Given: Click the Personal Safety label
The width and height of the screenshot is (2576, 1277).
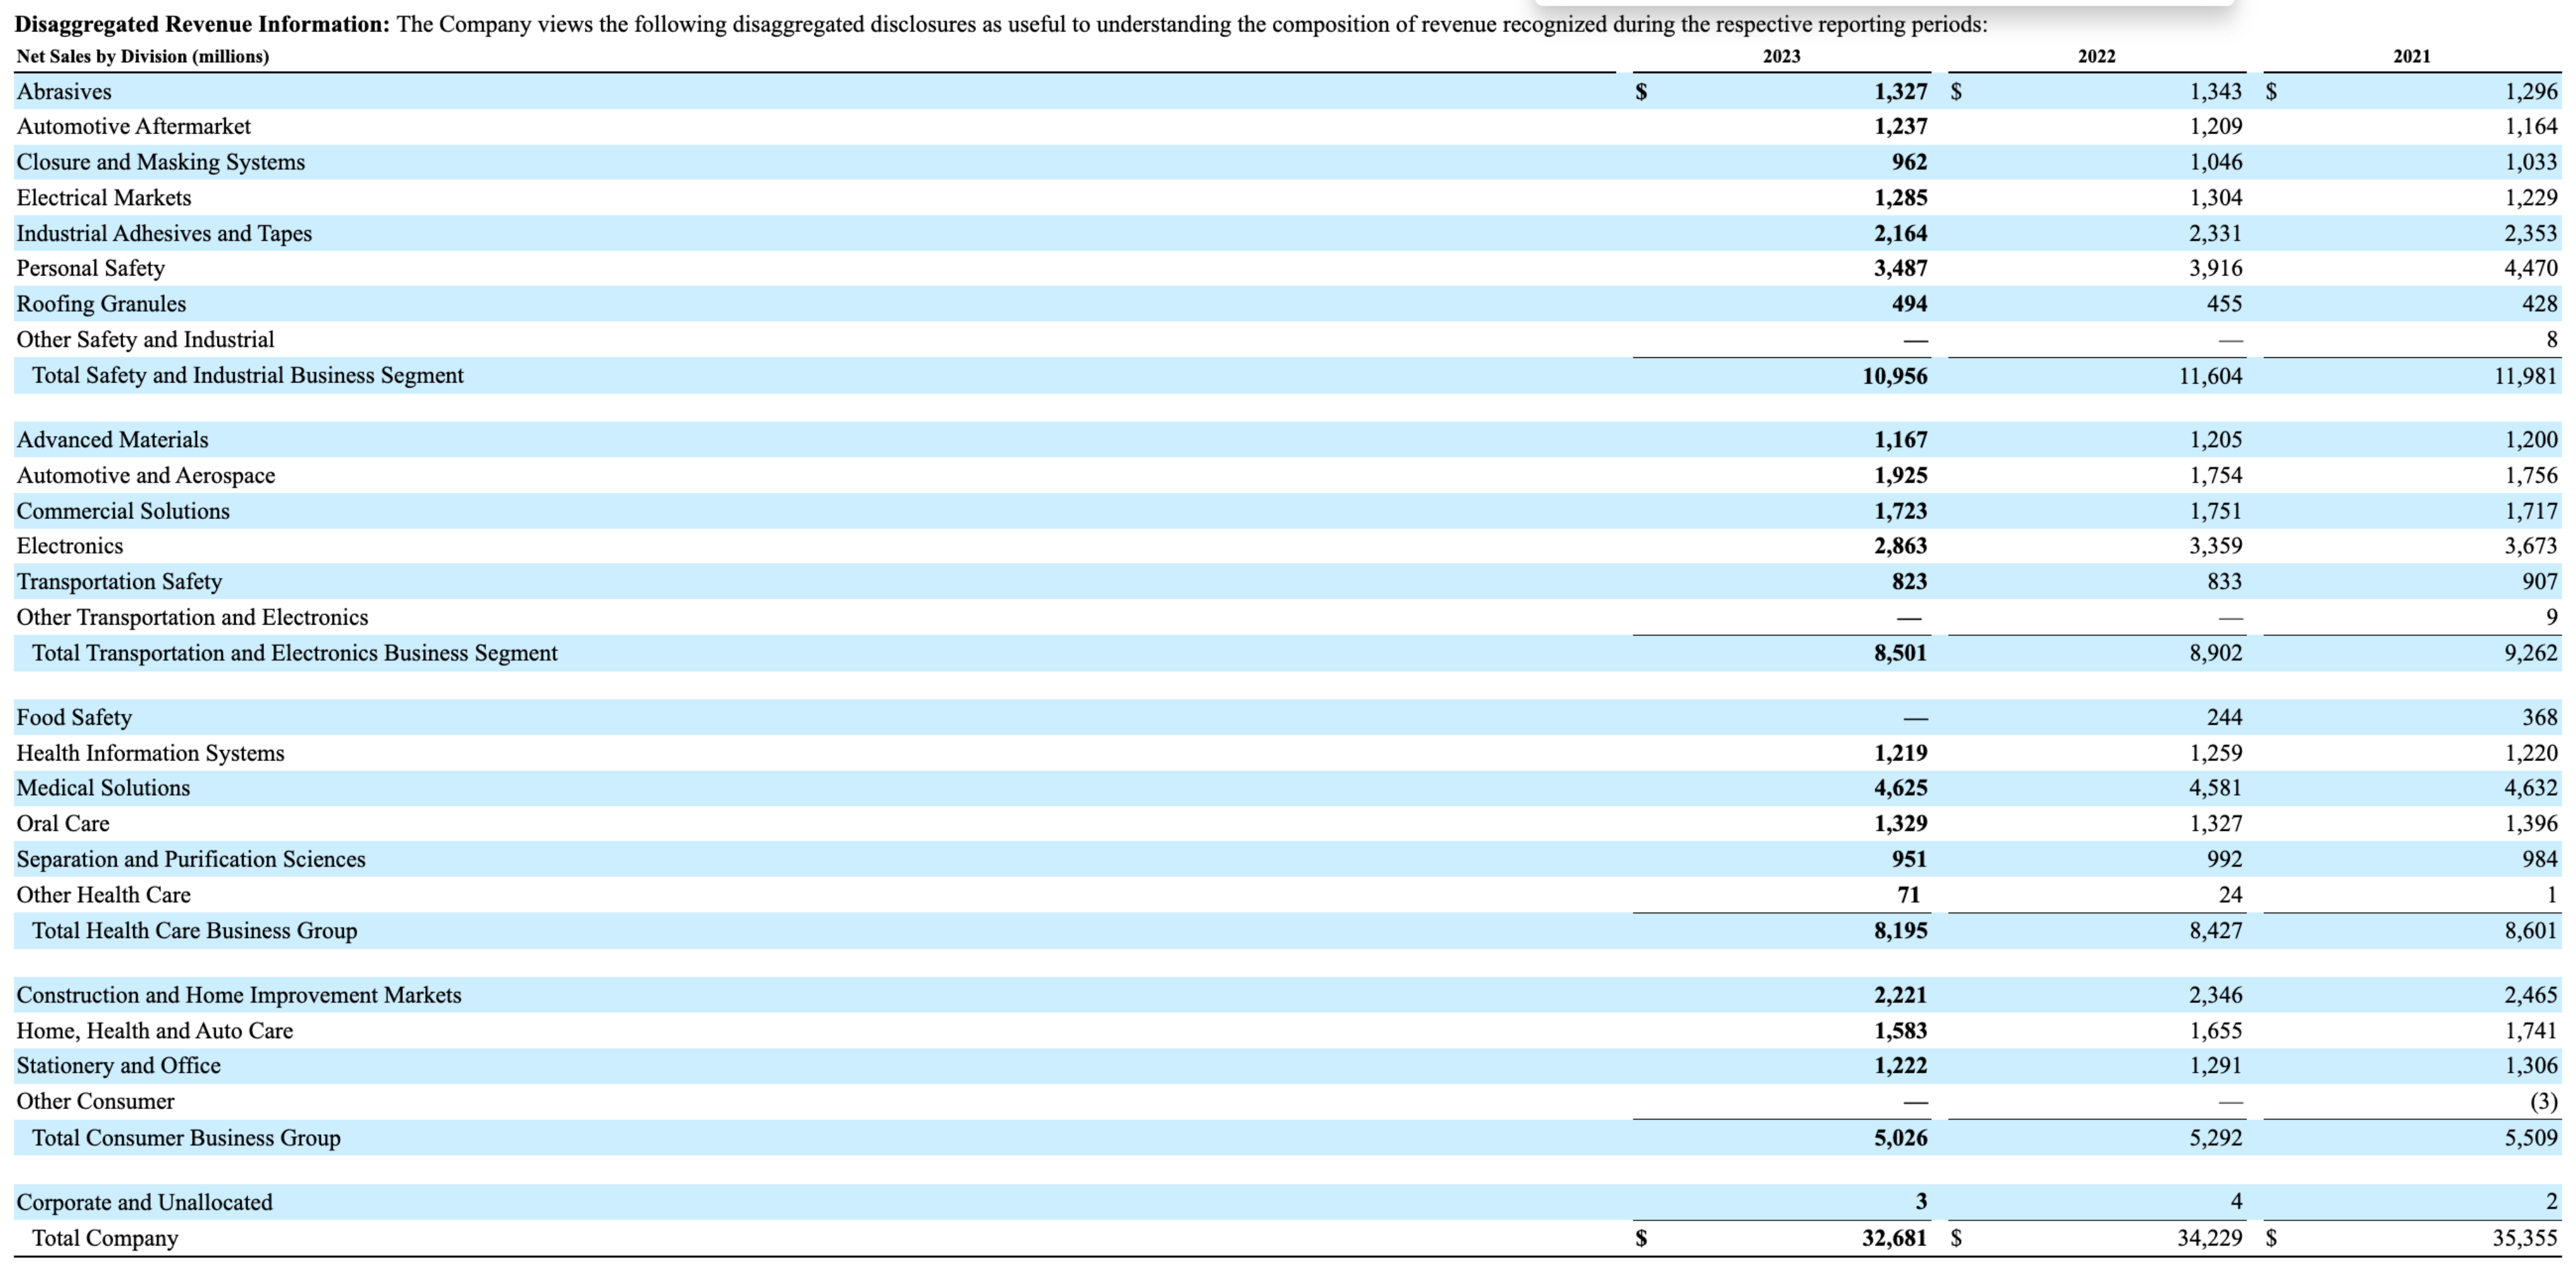Looking at the screenshot, I should pos(90,268).
